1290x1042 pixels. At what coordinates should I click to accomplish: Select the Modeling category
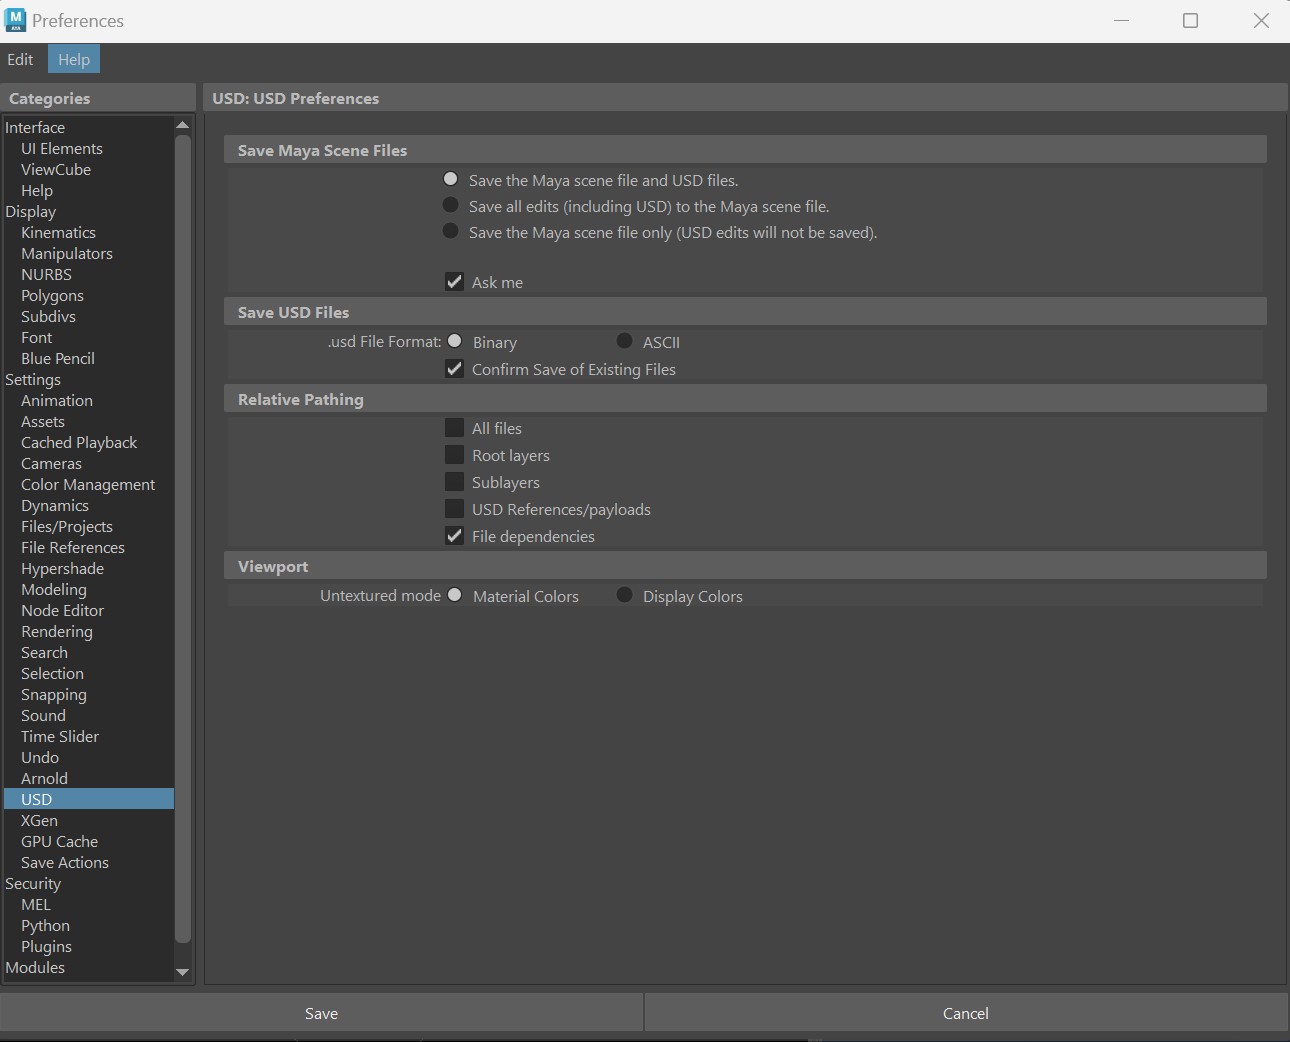pyautogui.click(x=54, y=589)
